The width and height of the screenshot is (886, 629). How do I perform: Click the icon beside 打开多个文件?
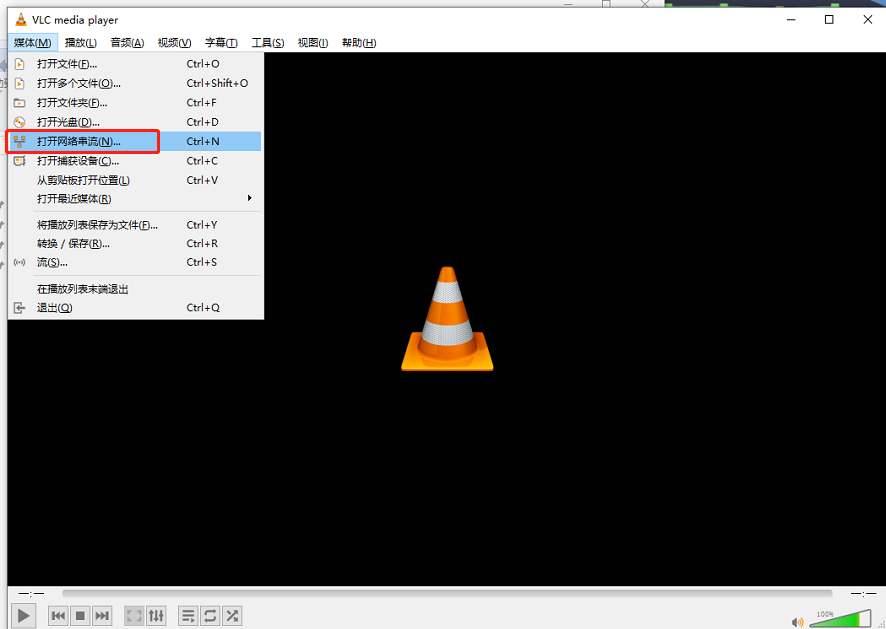[x=20, y=83]
